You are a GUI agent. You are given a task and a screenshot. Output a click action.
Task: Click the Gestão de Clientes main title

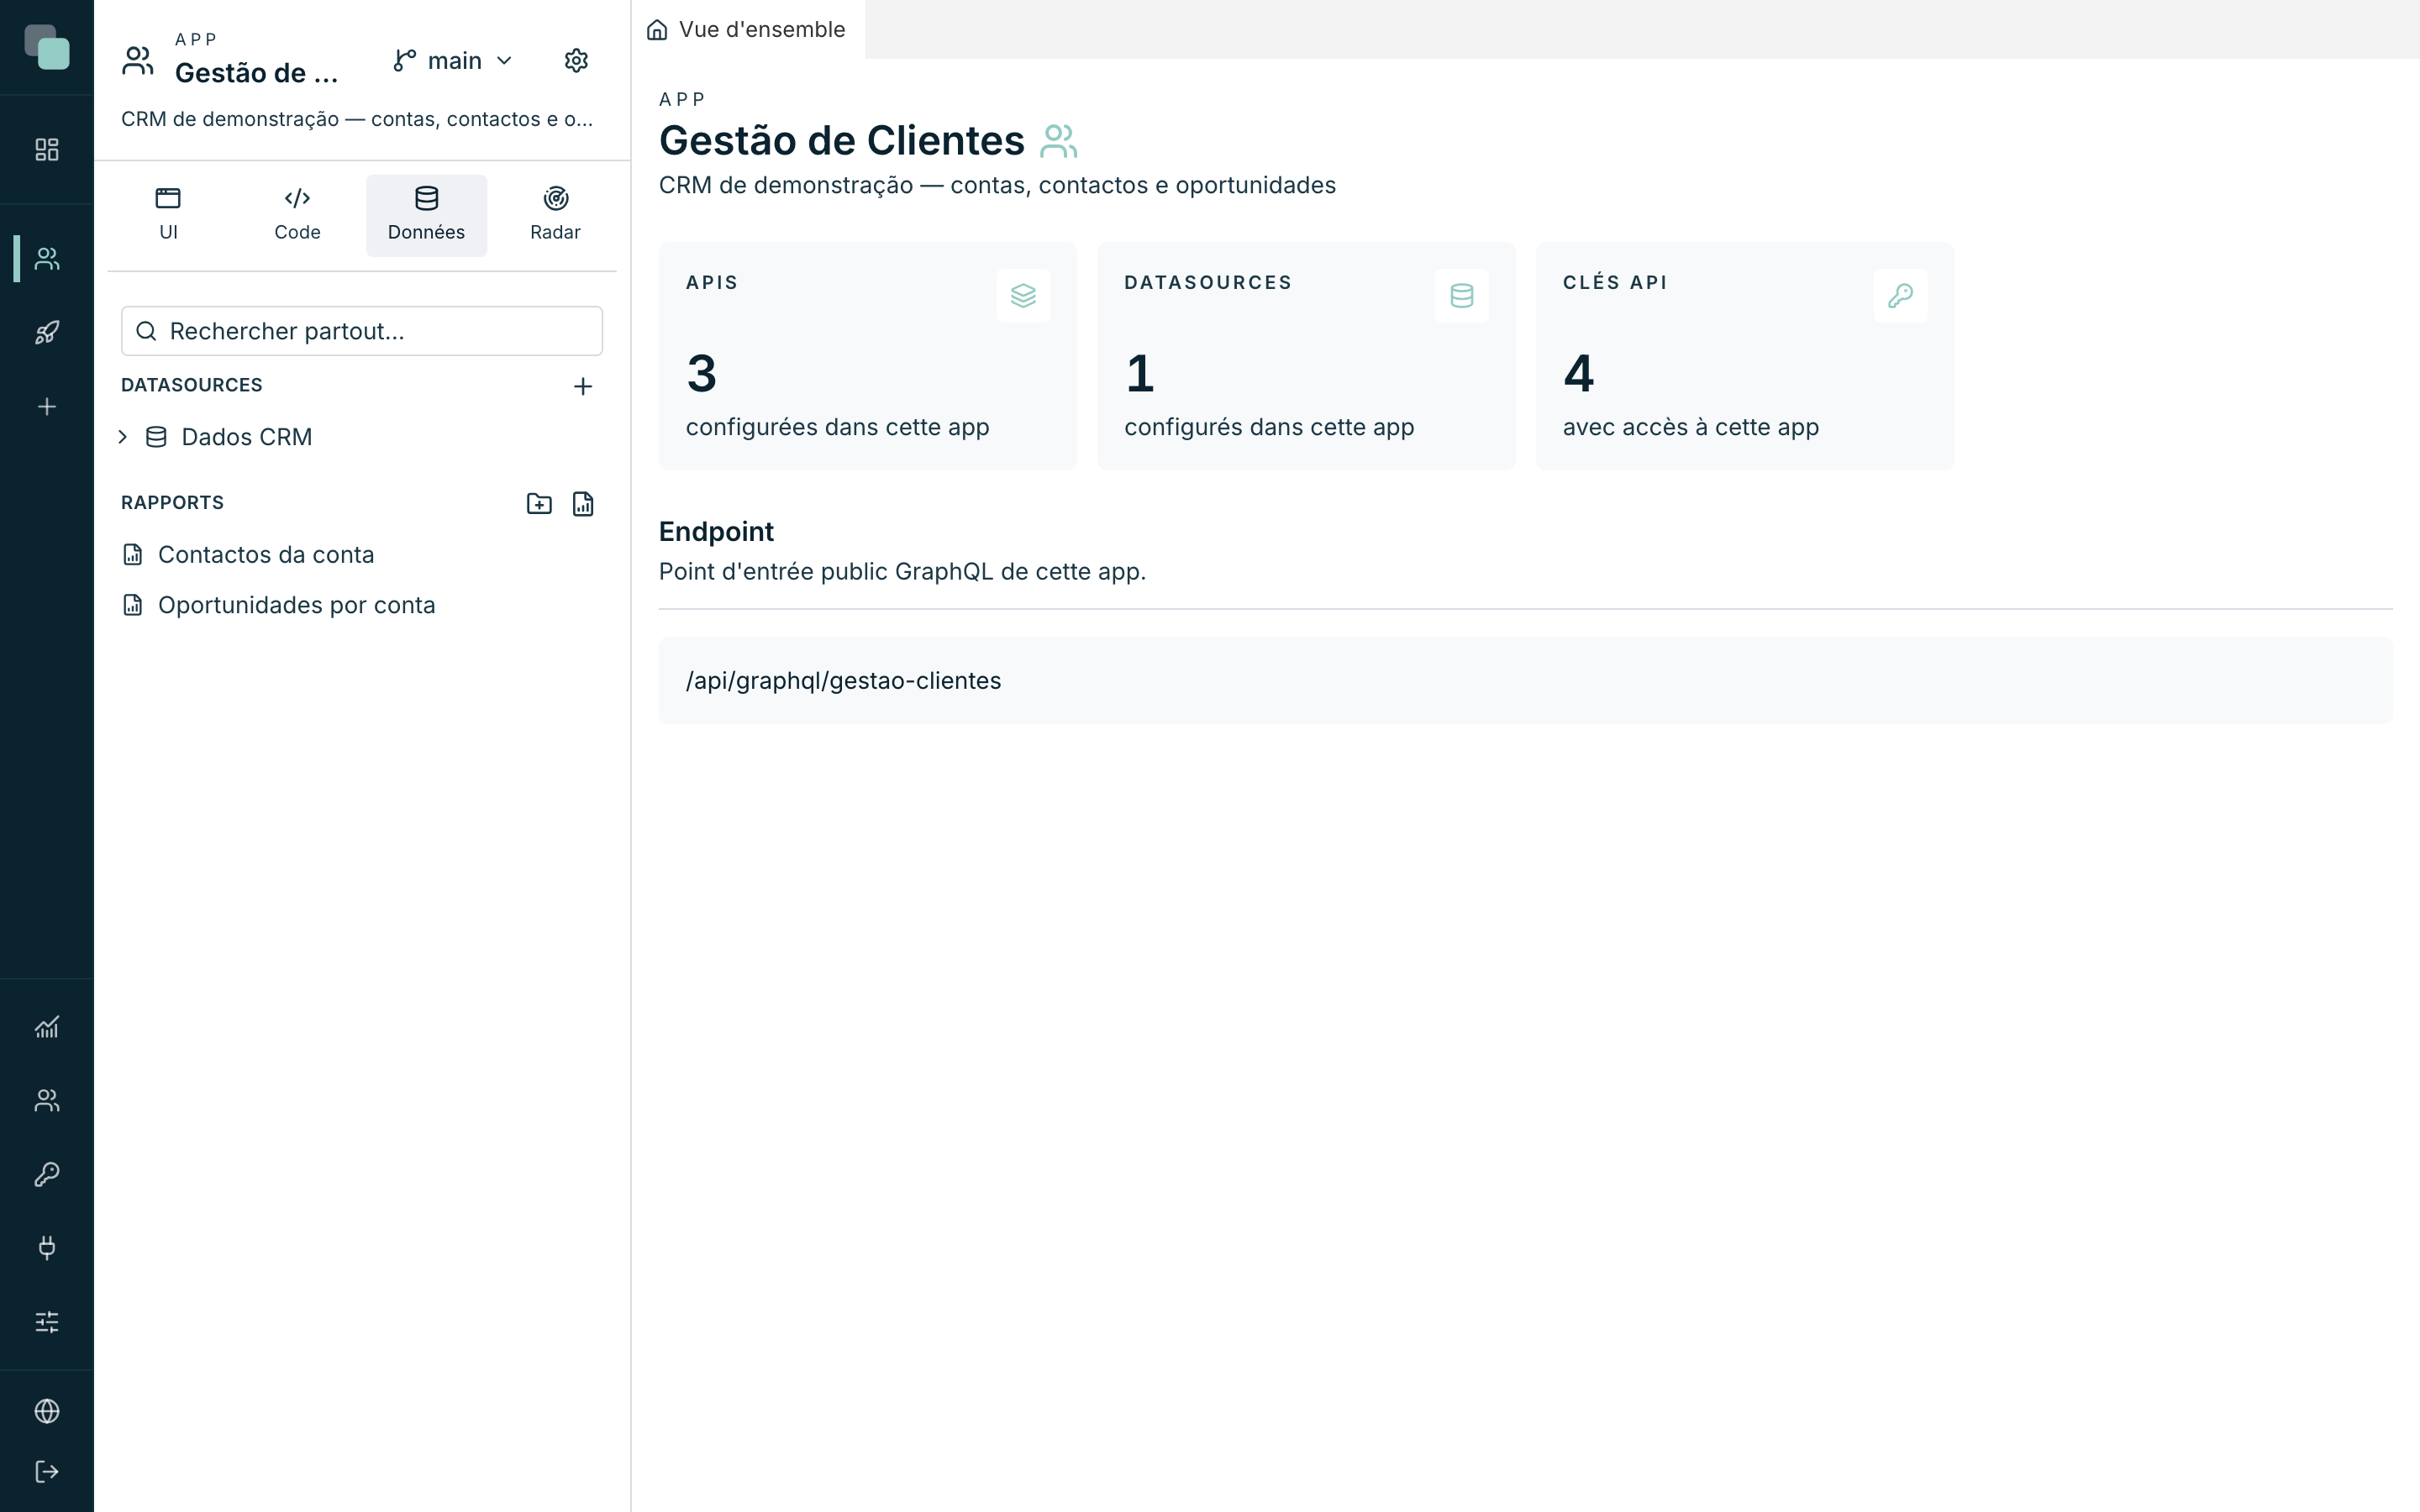[x=841, y=141]
